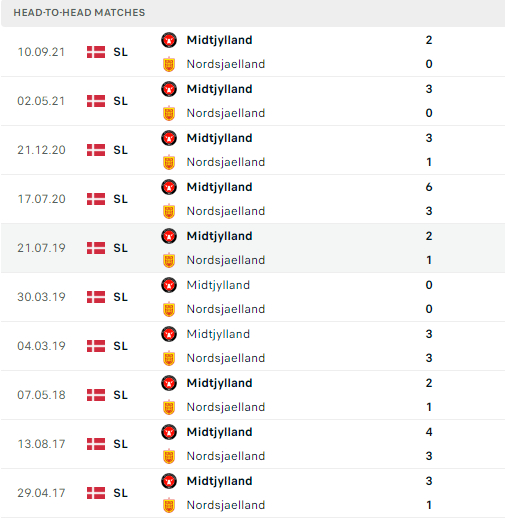Click Nordsjaelland crest in 10.09.21 match
The width and height of the screenshot is (505, 518).
click(169, 64)
